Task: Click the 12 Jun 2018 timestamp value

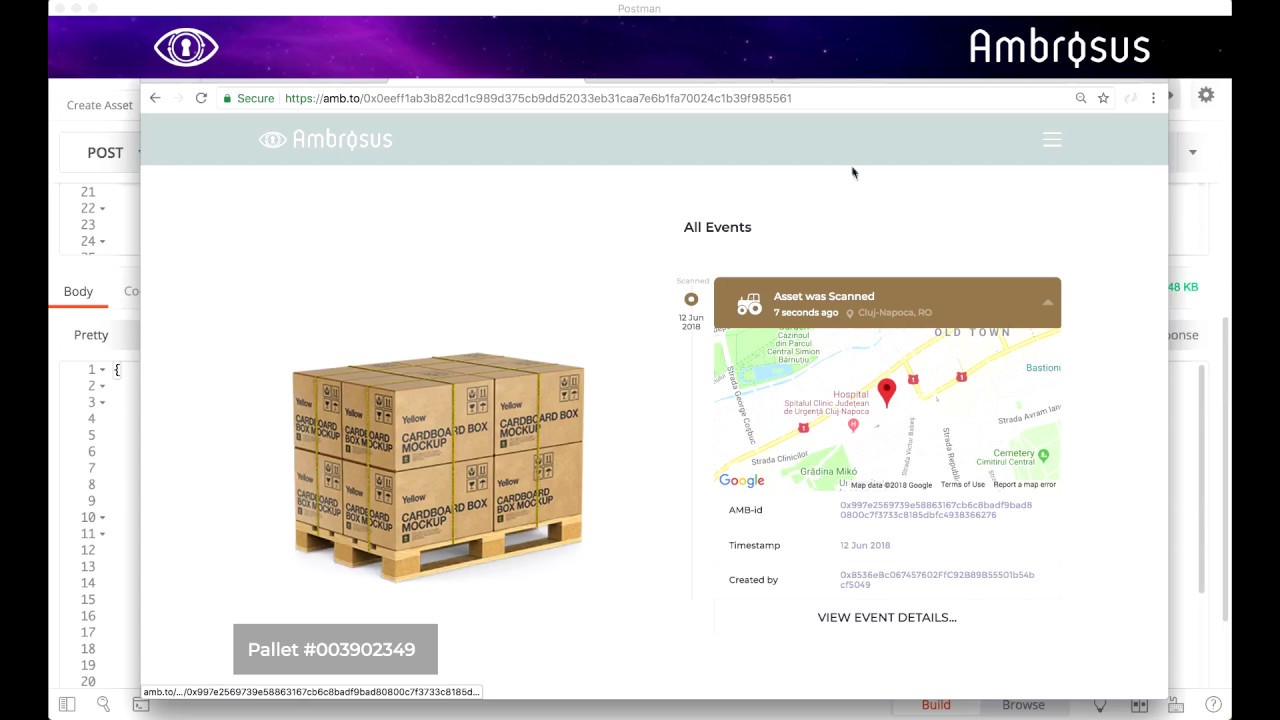Action: (x=865, y=545)
